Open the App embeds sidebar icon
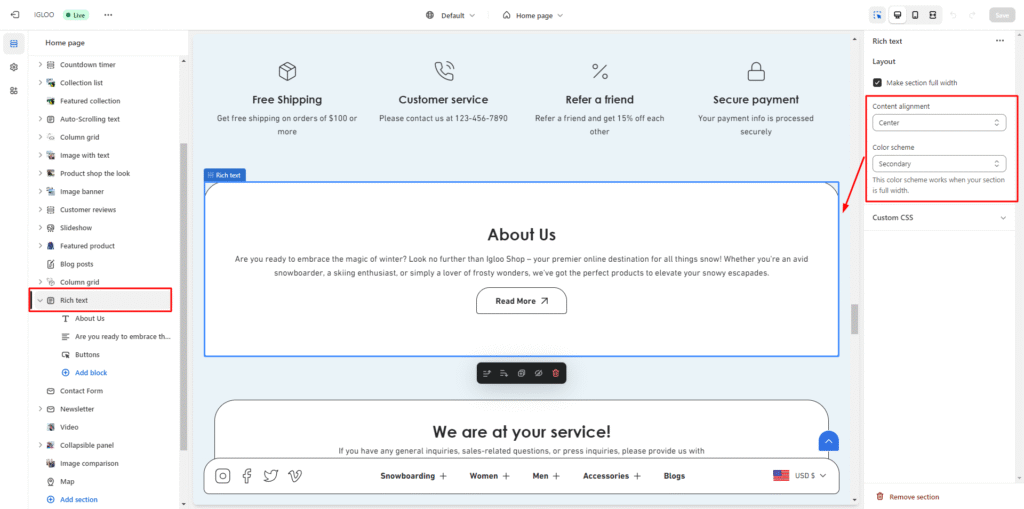 14,90
